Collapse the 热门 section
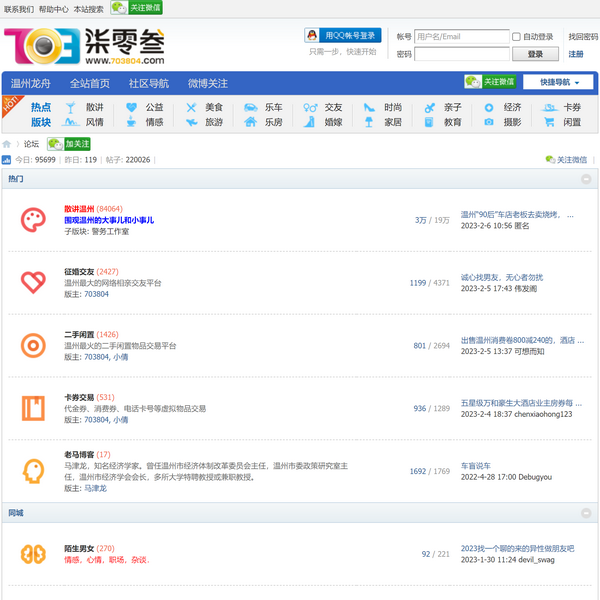The width and height of the screenshot is (600, 600). click(586, 179)
